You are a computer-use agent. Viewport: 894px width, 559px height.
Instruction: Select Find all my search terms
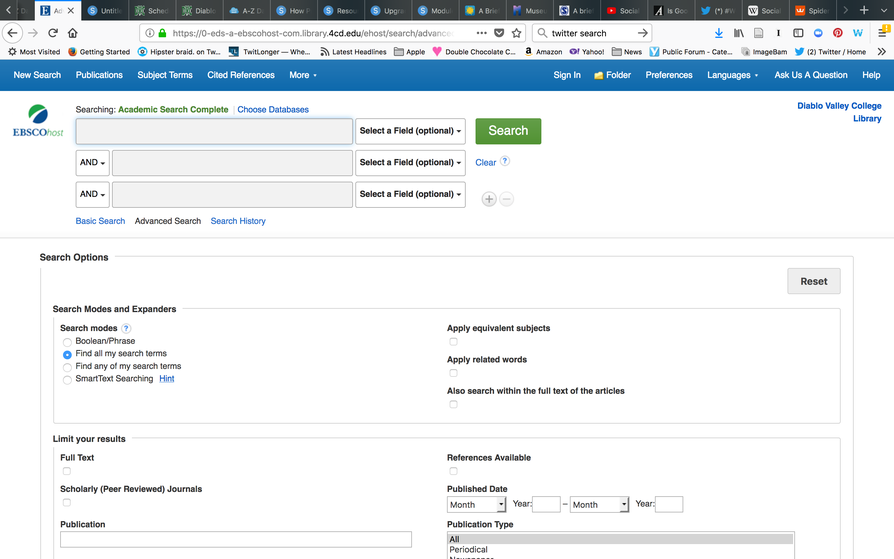pyautogui.click(x=67, y=354)
